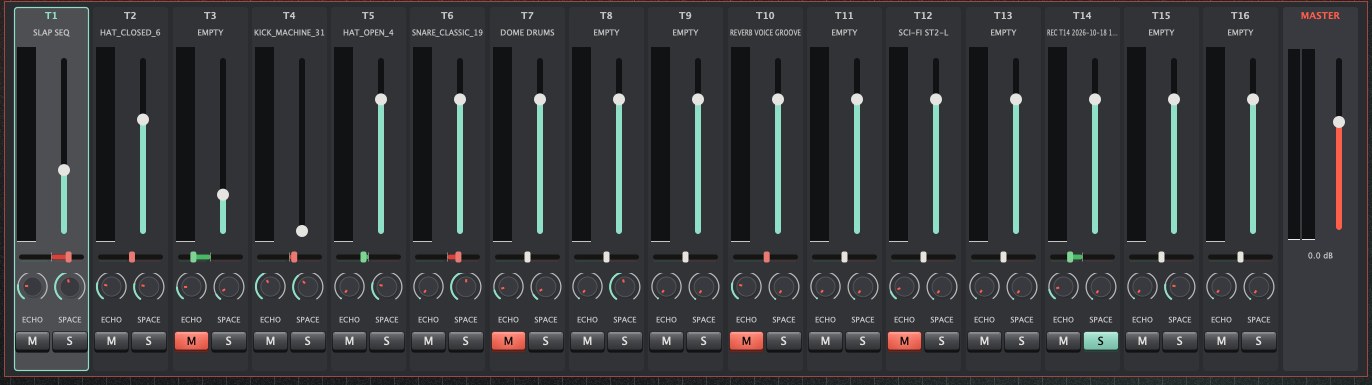Select track header T4

(289, 16)
